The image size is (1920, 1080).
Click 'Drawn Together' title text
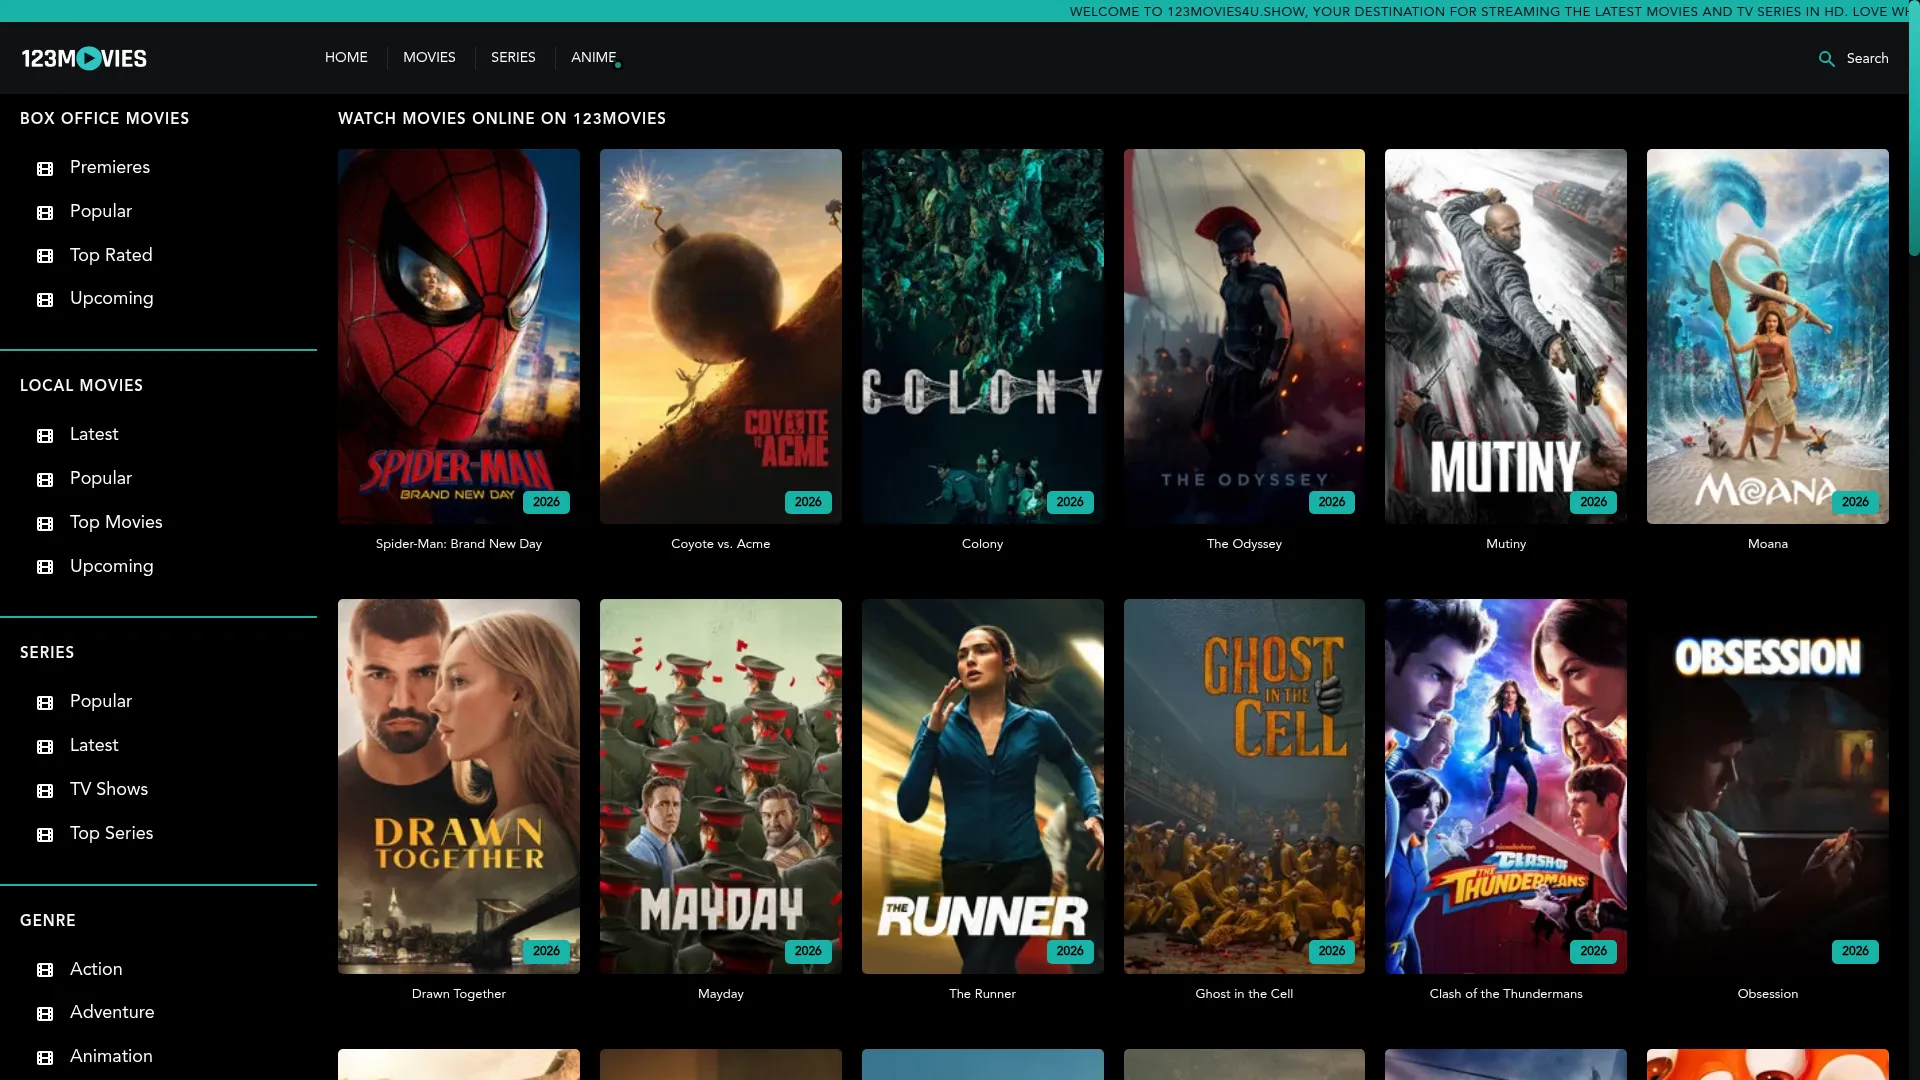pyautogui.click(x=458, y=994)
